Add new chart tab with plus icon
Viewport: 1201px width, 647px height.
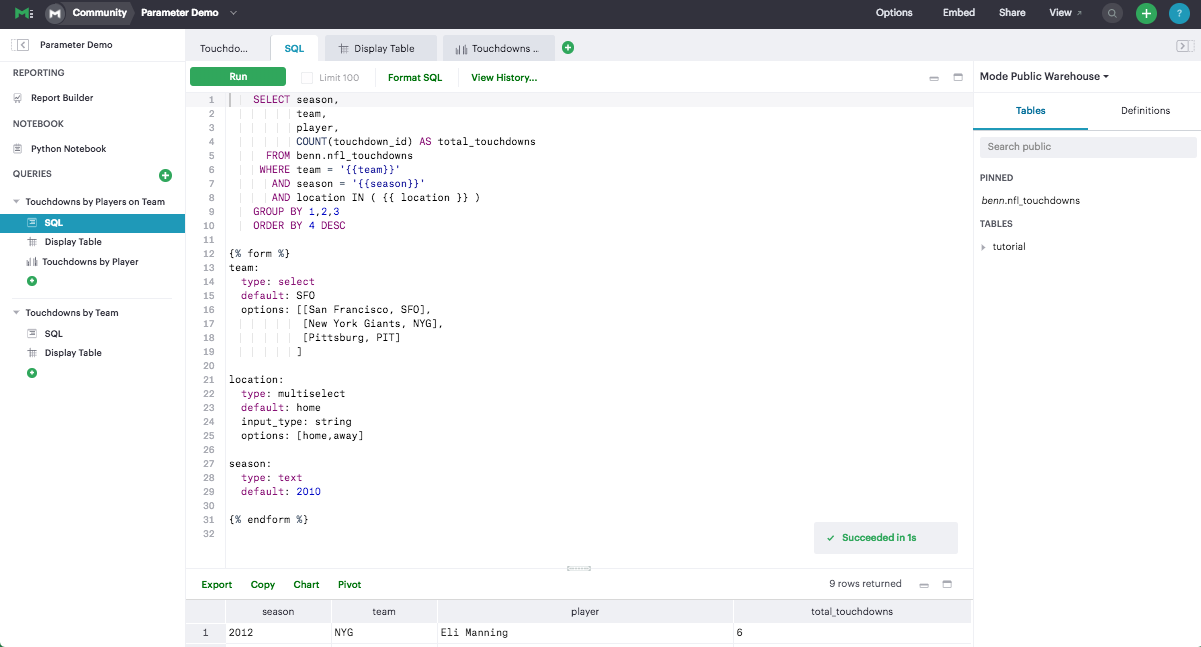click(x=568, y=48)
